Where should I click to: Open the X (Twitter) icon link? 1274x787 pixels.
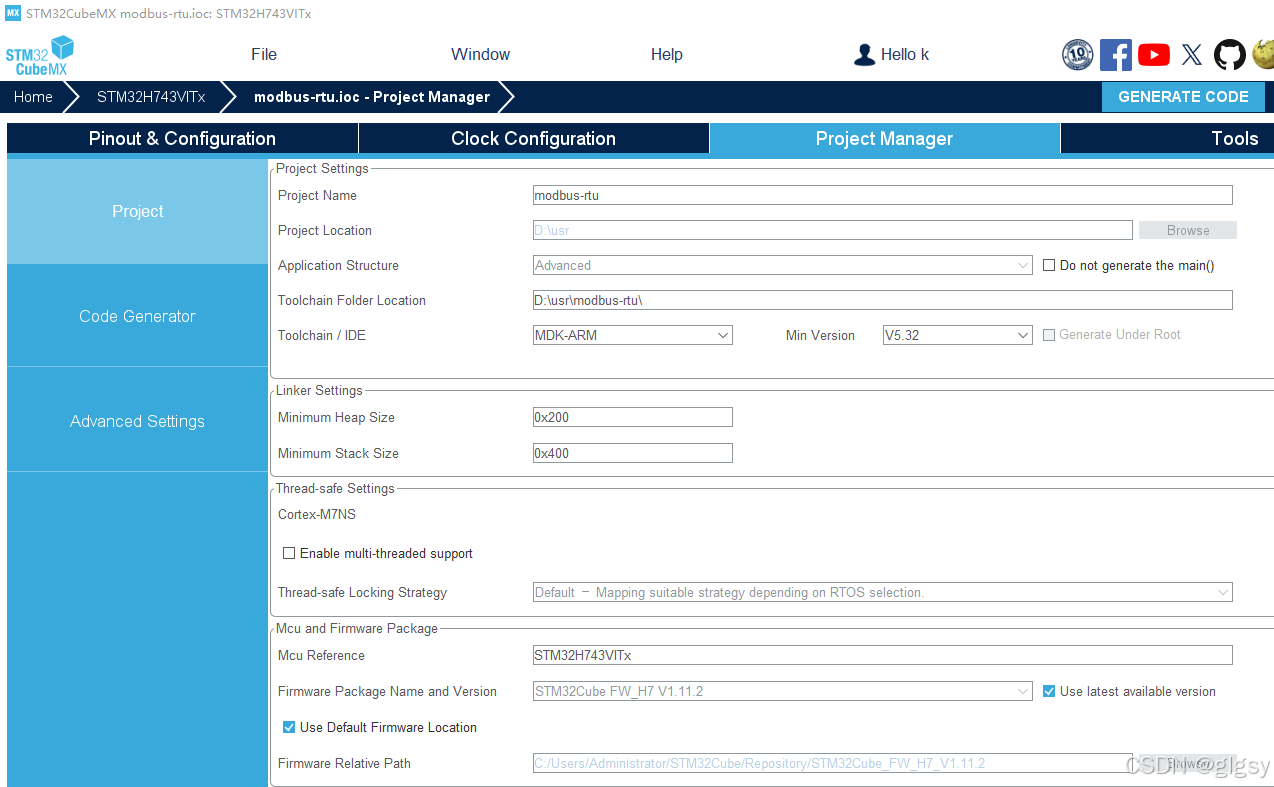(x=1191, y=54)
